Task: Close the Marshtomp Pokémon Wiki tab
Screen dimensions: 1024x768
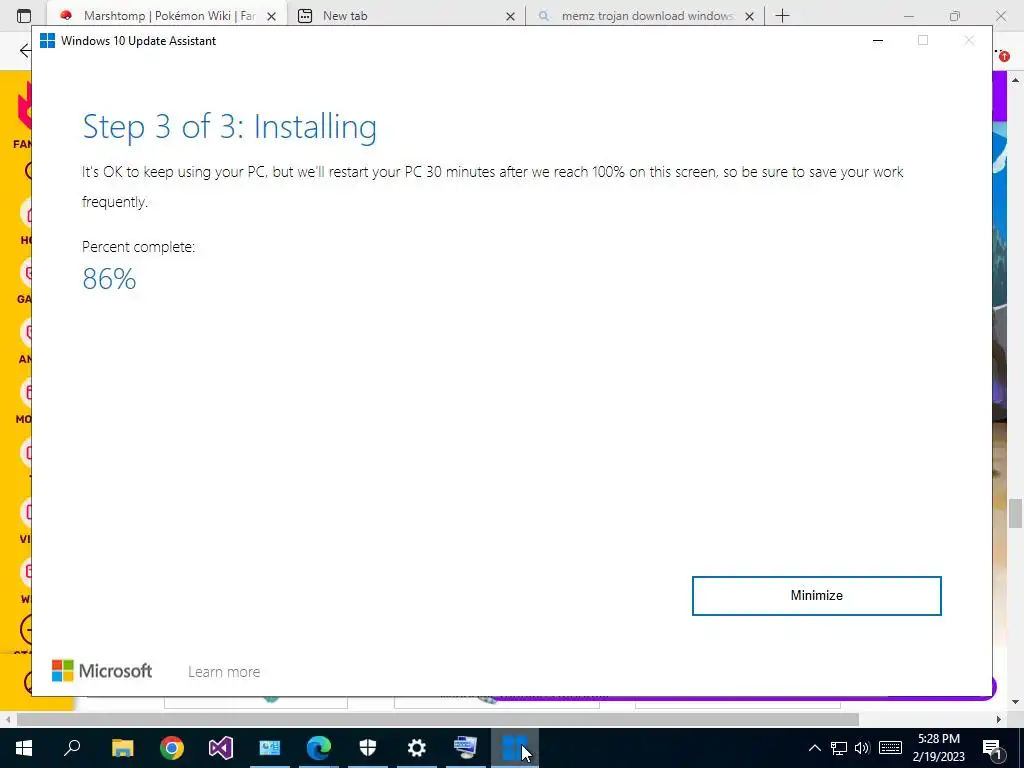Action: tap(272, 16)
